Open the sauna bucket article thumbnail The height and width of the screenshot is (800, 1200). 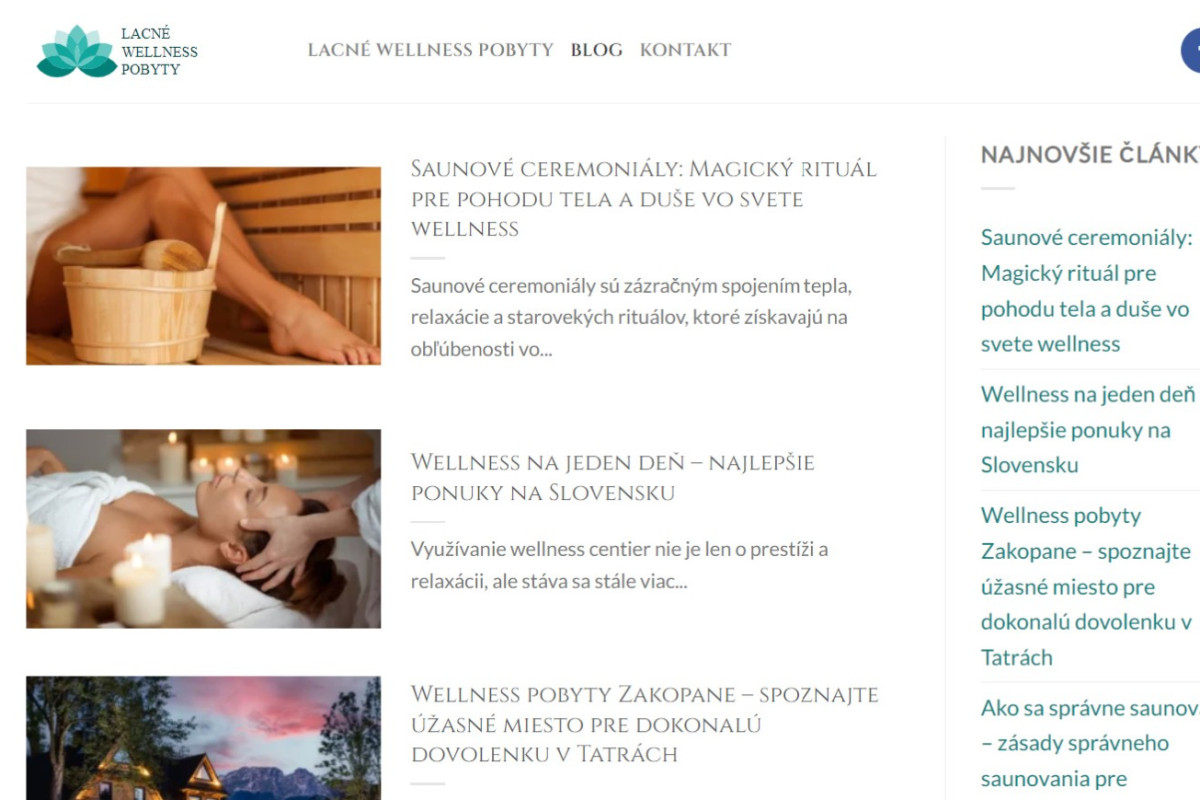click(204, 266)
